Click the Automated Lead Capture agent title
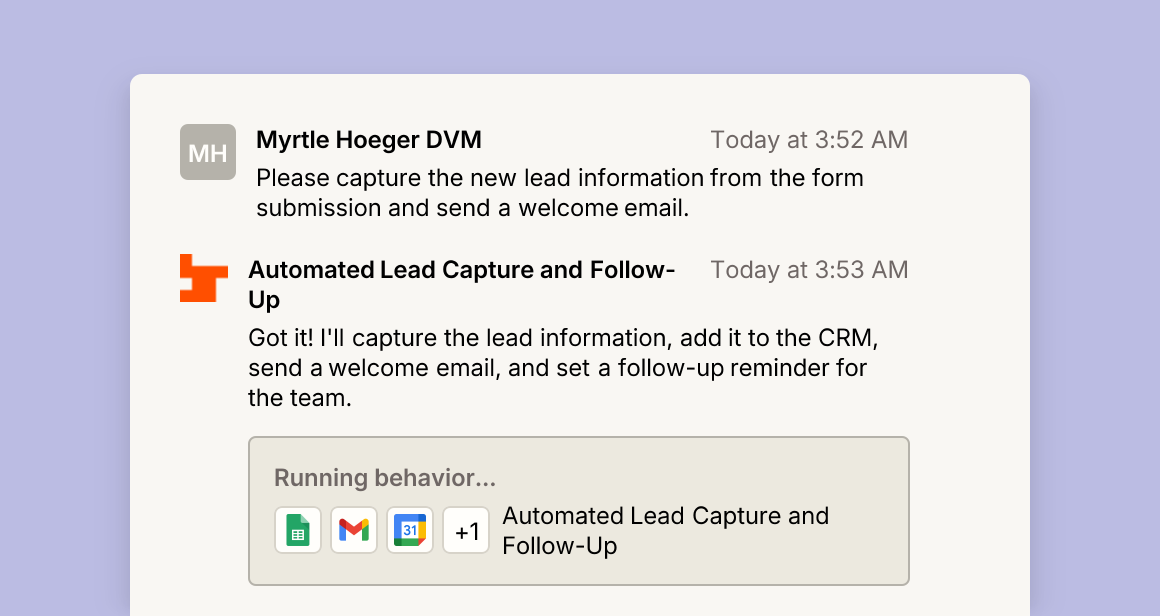Viewport: 1160px width, 616px height. click(x=462, y=285)
